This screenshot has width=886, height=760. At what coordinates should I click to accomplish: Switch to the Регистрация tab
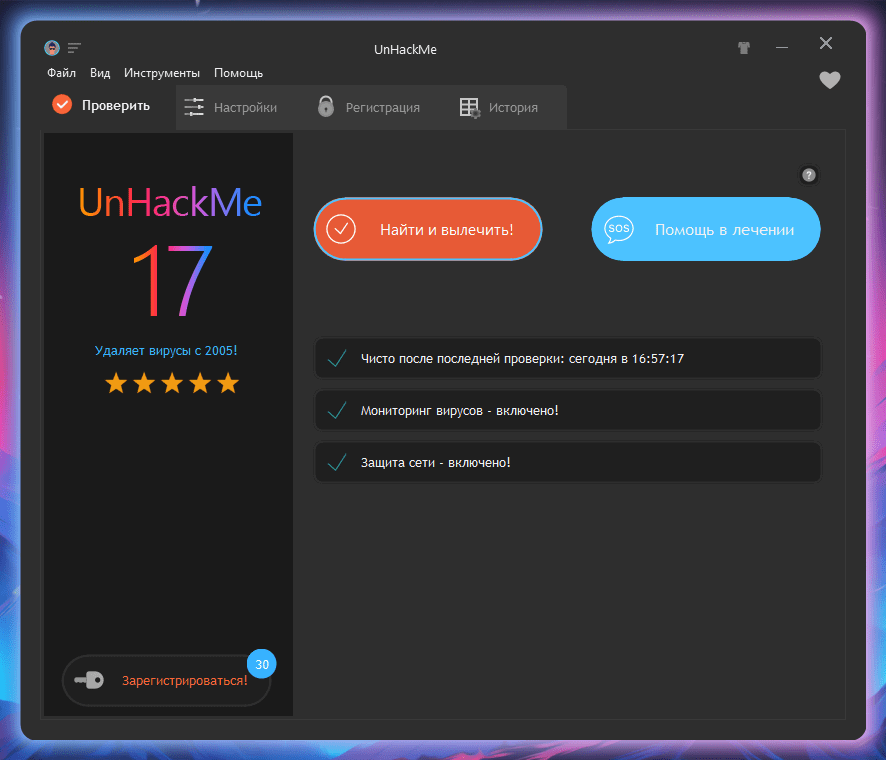point(369,107)
